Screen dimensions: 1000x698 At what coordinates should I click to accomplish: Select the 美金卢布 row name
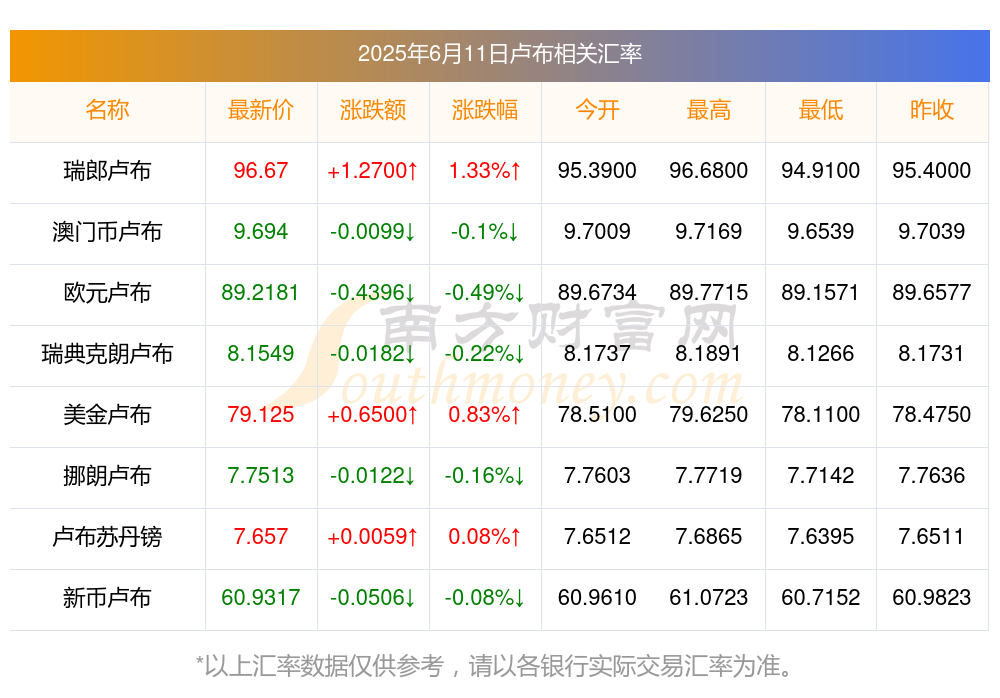pos(107,415)
